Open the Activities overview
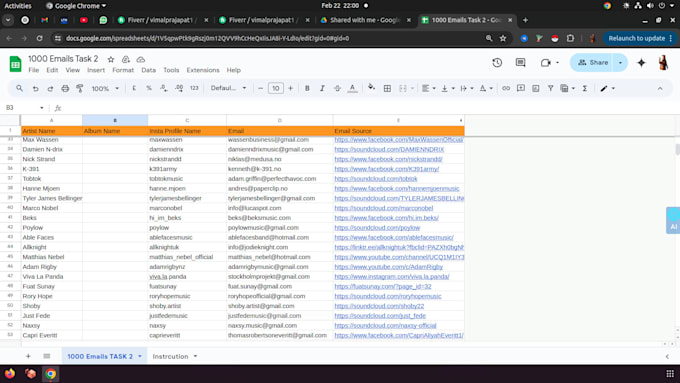 18,6
